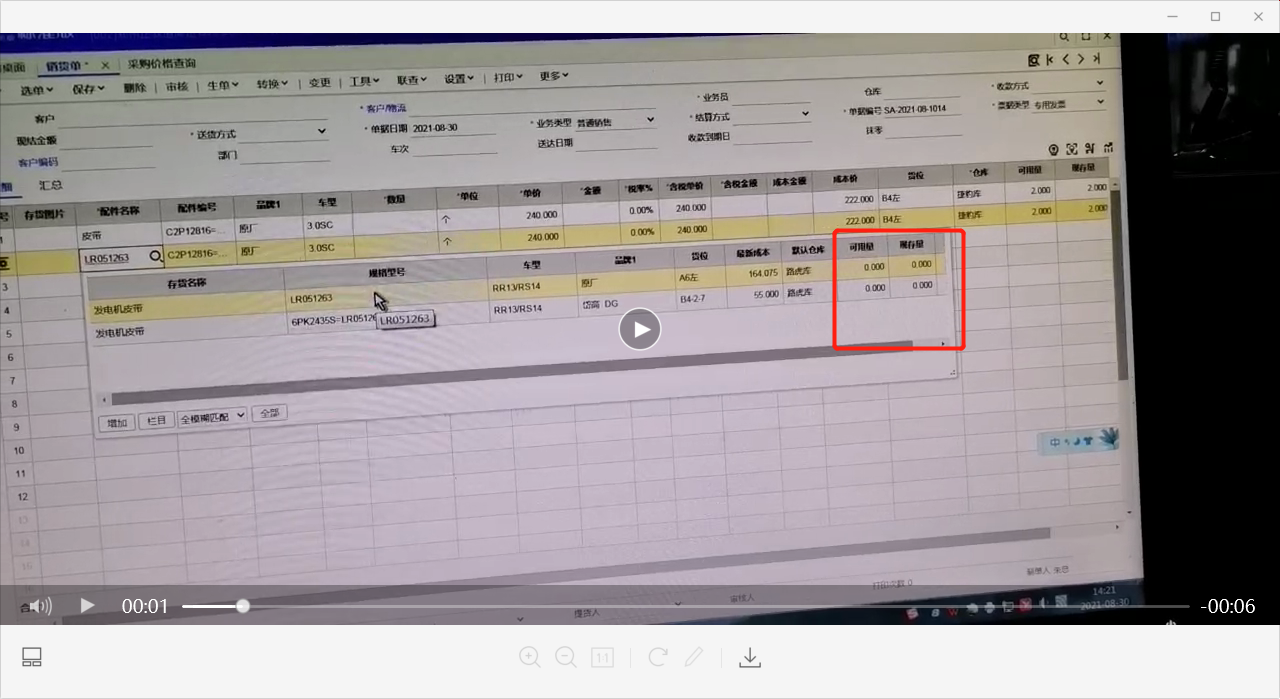Click the 删除 toolbar button
This screenshot has width=1280, height=699.
coord(135,87)
